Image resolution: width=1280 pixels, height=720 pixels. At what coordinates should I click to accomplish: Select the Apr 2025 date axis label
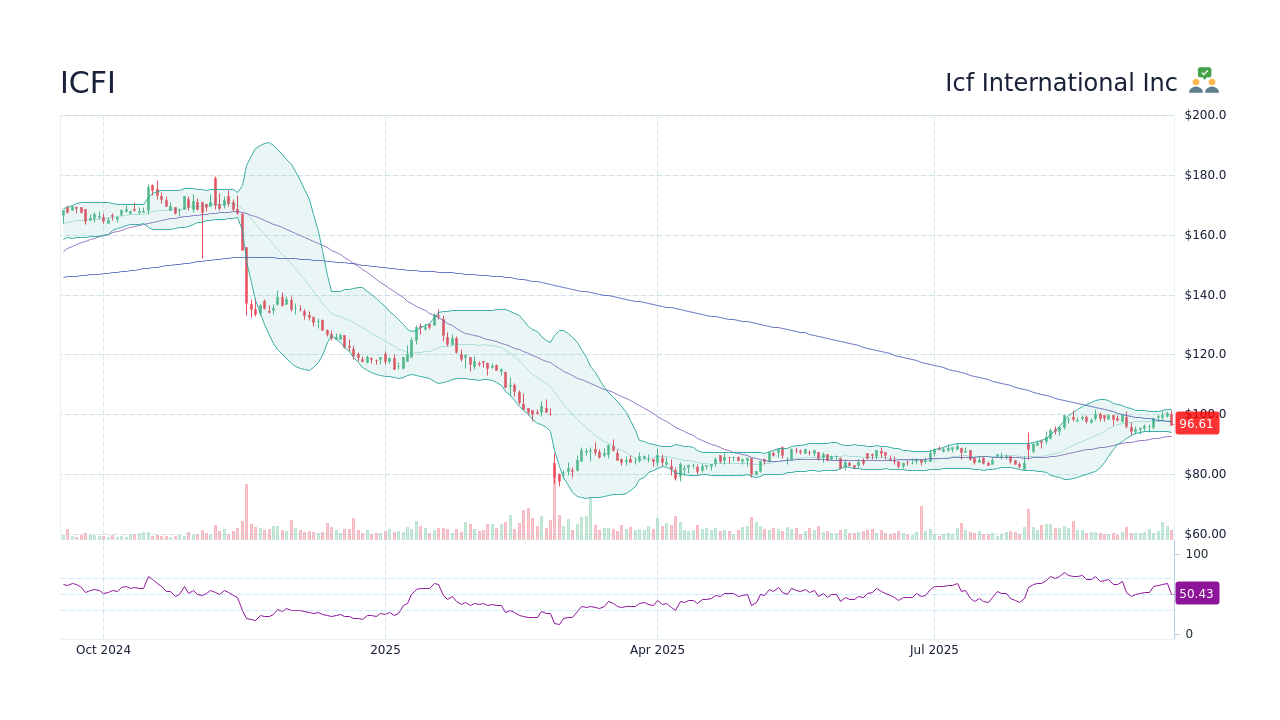(x=657, y=650)
